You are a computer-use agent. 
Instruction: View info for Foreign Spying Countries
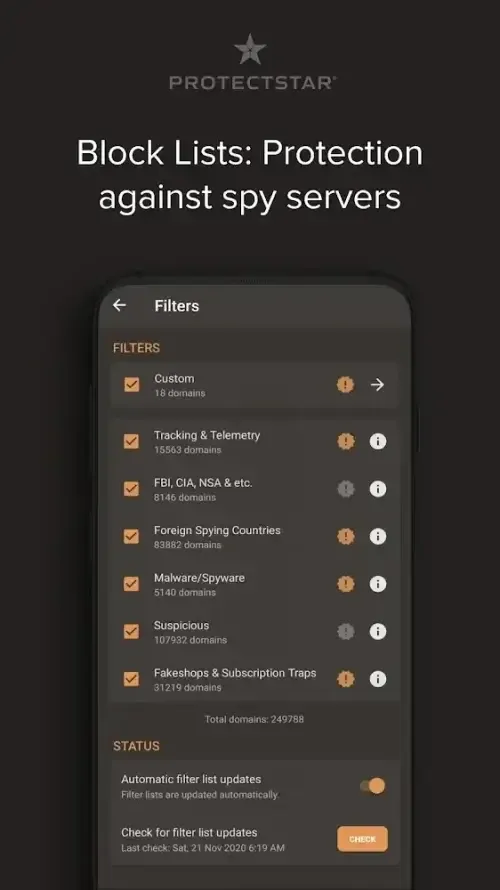tap(378, 536)
